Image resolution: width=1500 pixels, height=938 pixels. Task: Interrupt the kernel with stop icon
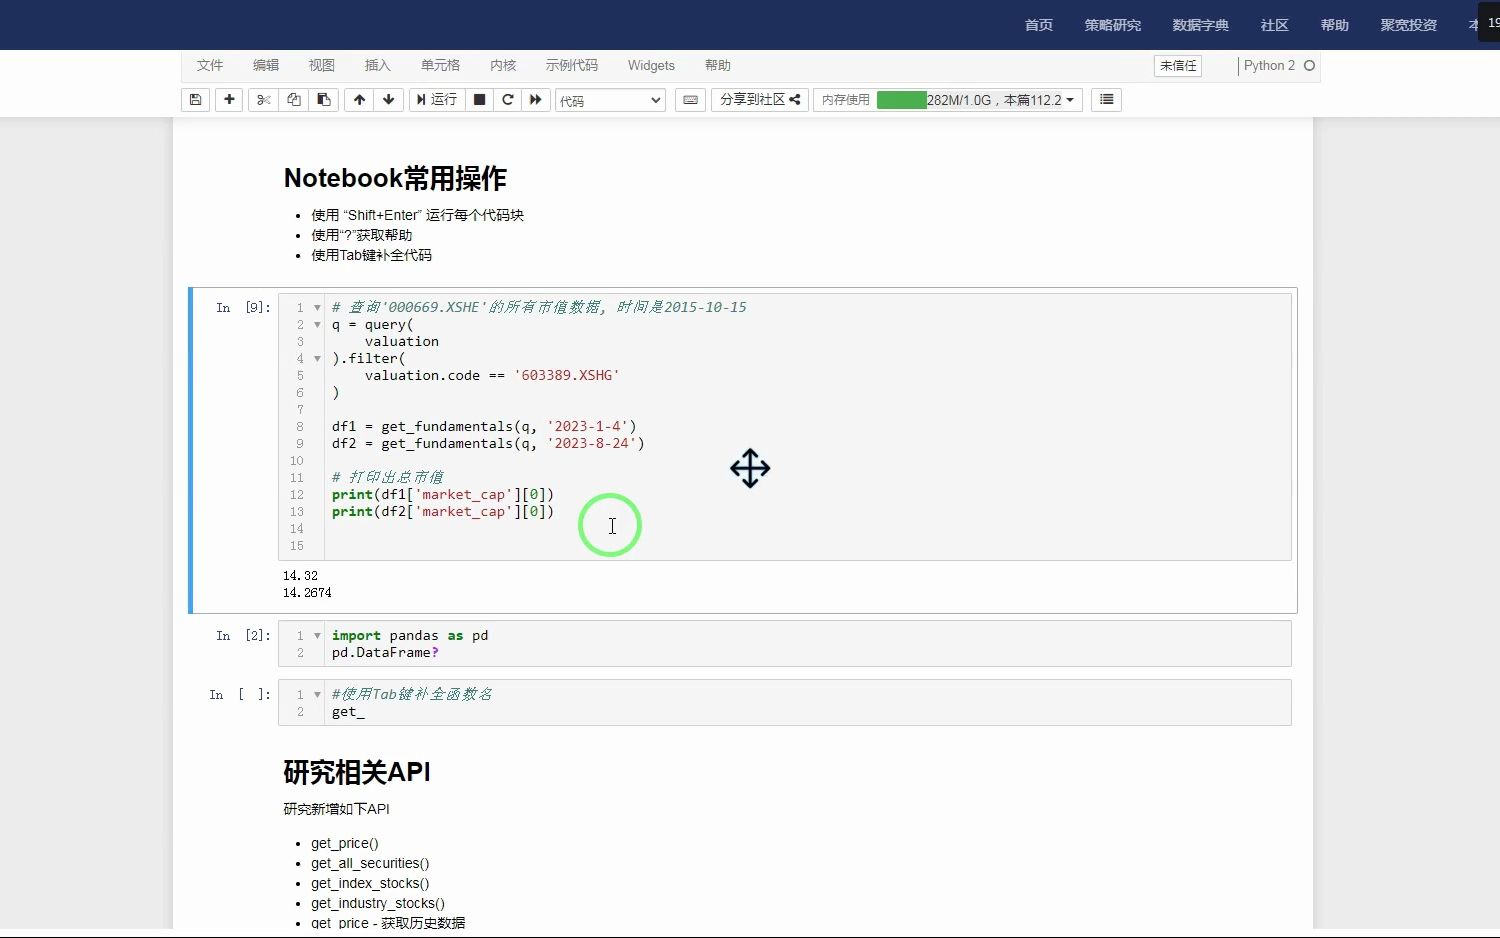pos(480,100)
